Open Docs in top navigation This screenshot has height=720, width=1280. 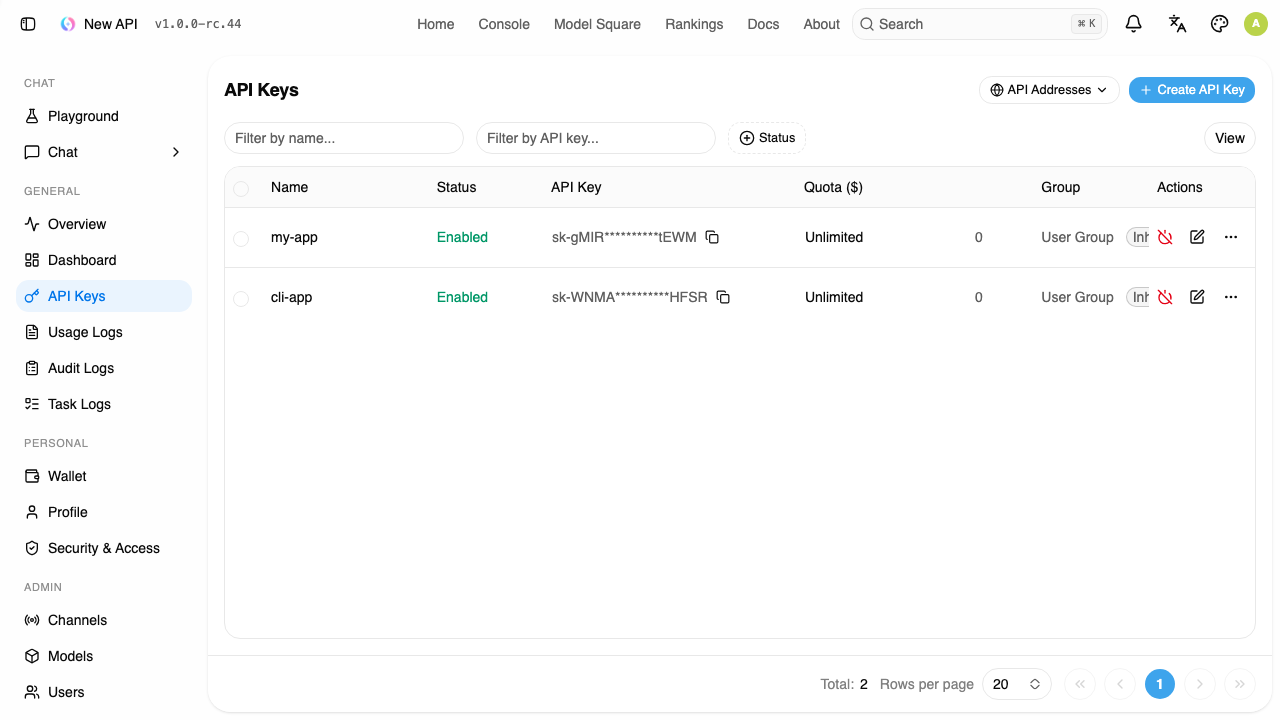763,24
